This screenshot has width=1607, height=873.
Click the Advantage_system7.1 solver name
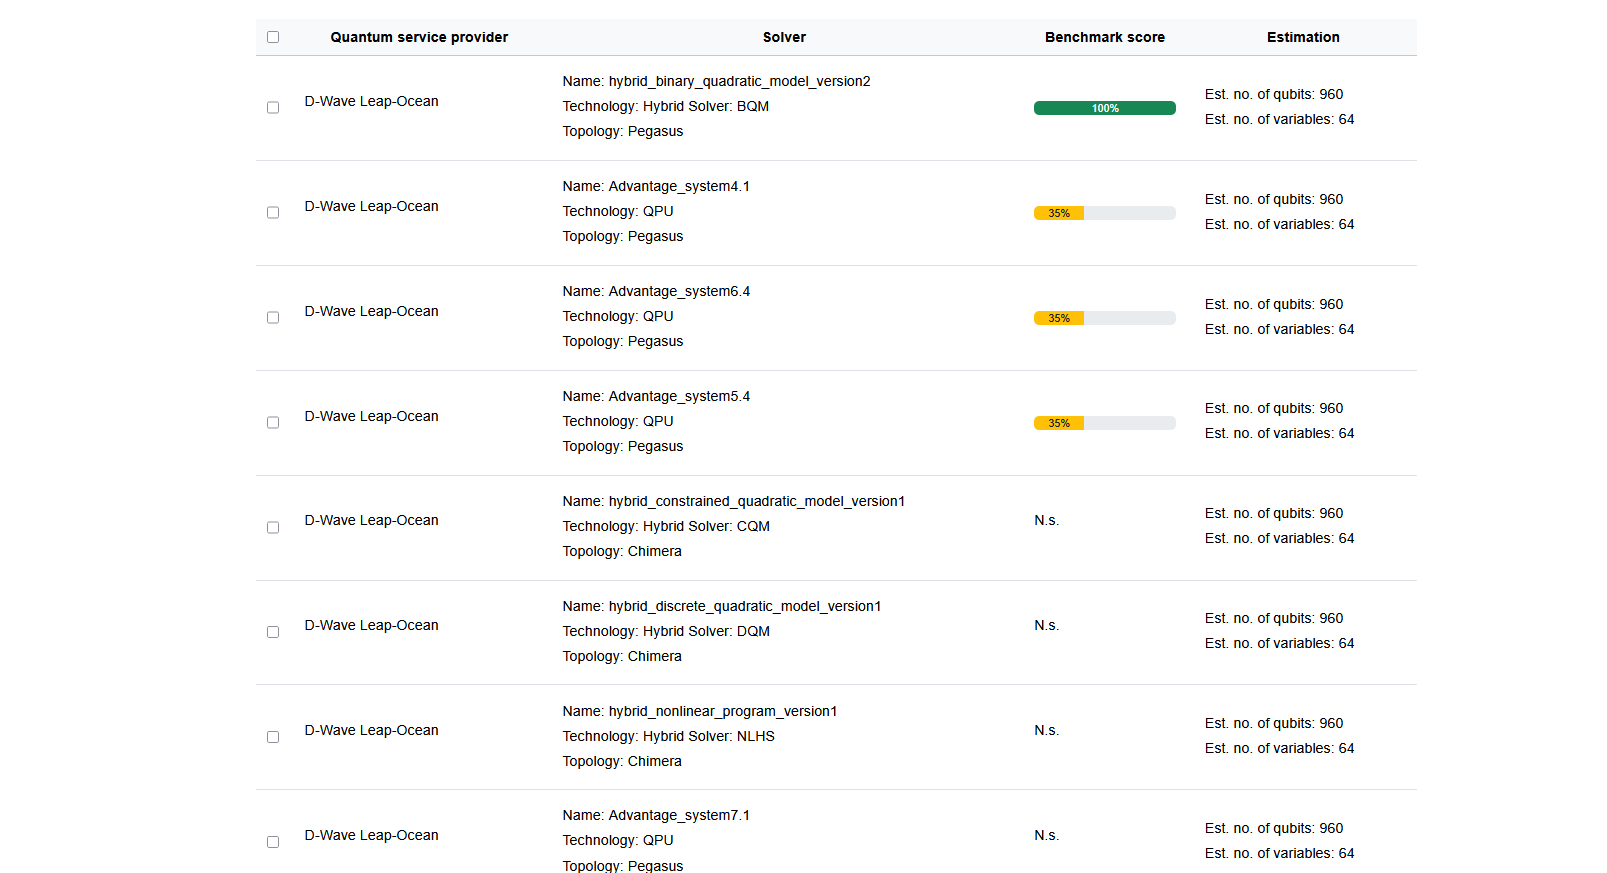tap(678, 816)
